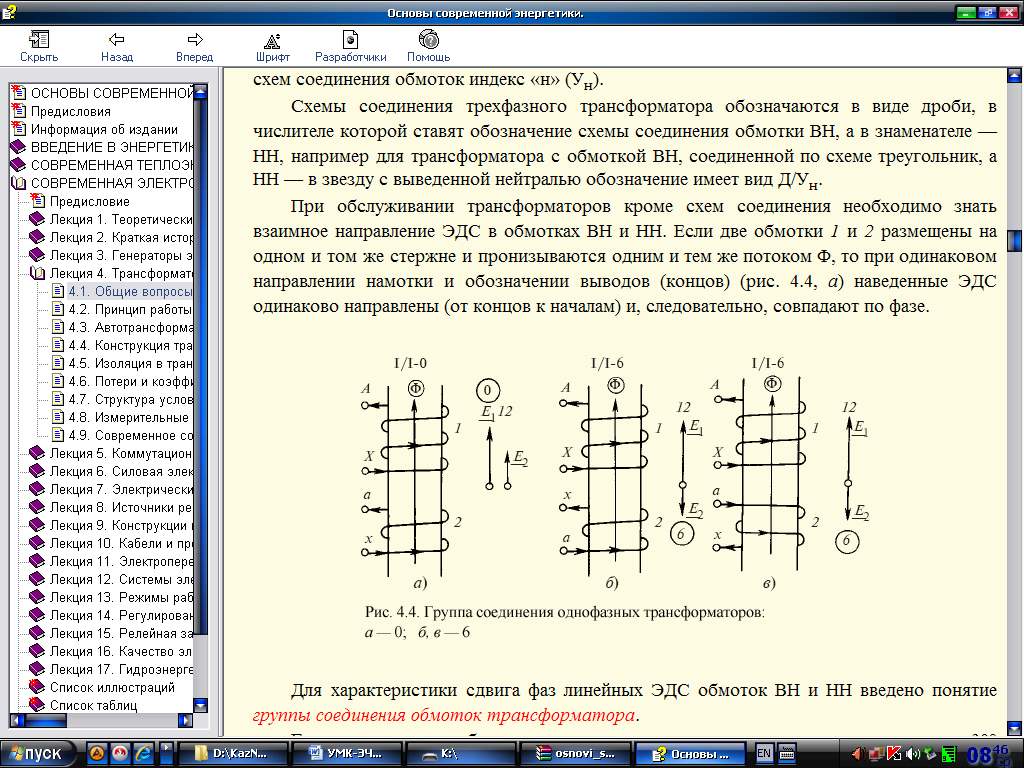Expand Лекция 1. Теоретические book

[x=37, y=219]
